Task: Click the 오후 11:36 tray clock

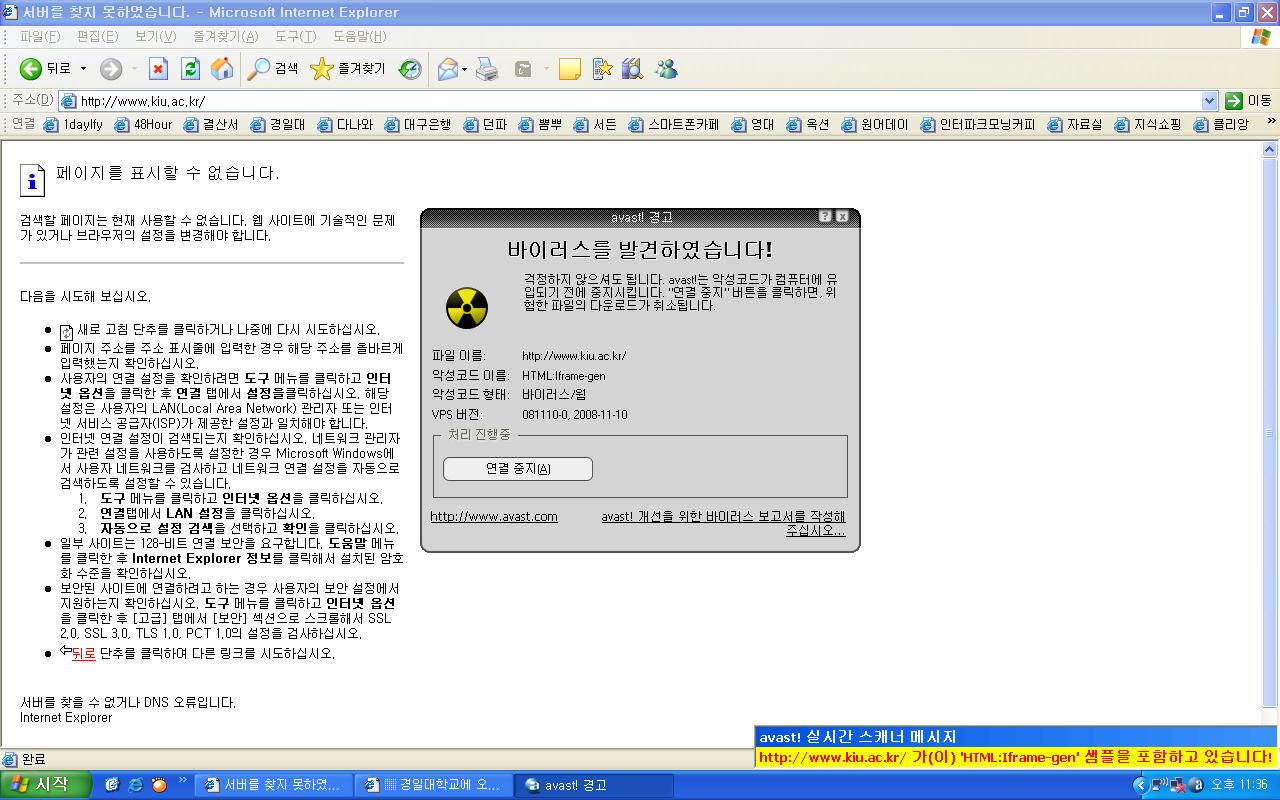Action: click(x=1239, y=785)
